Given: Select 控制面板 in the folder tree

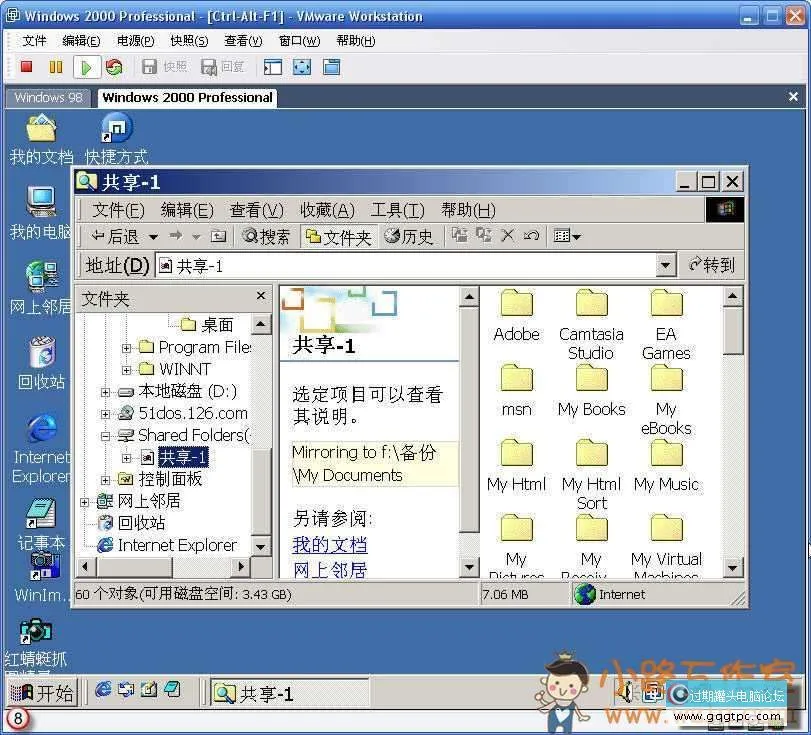Looking at the screenshot, I should (x=166, y=478).
